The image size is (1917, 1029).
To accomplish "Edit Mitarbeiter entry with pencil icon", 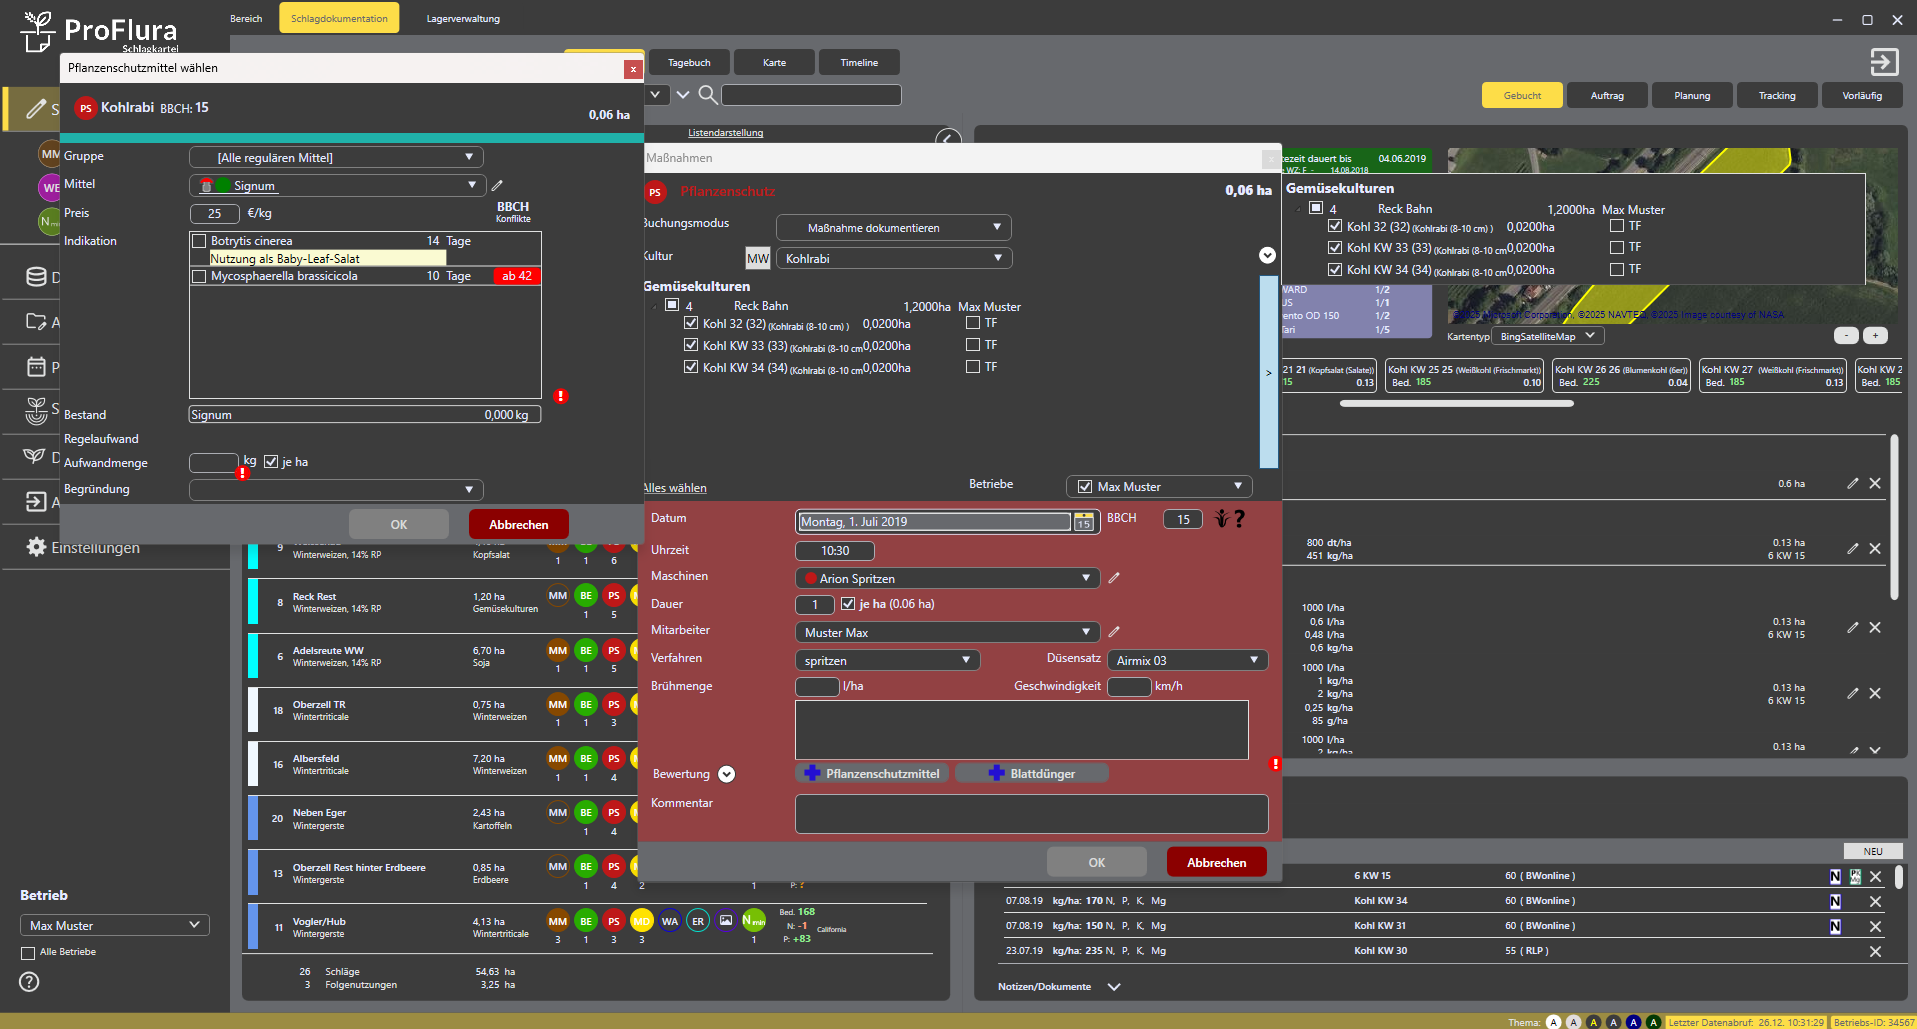I will (1114, 632).
